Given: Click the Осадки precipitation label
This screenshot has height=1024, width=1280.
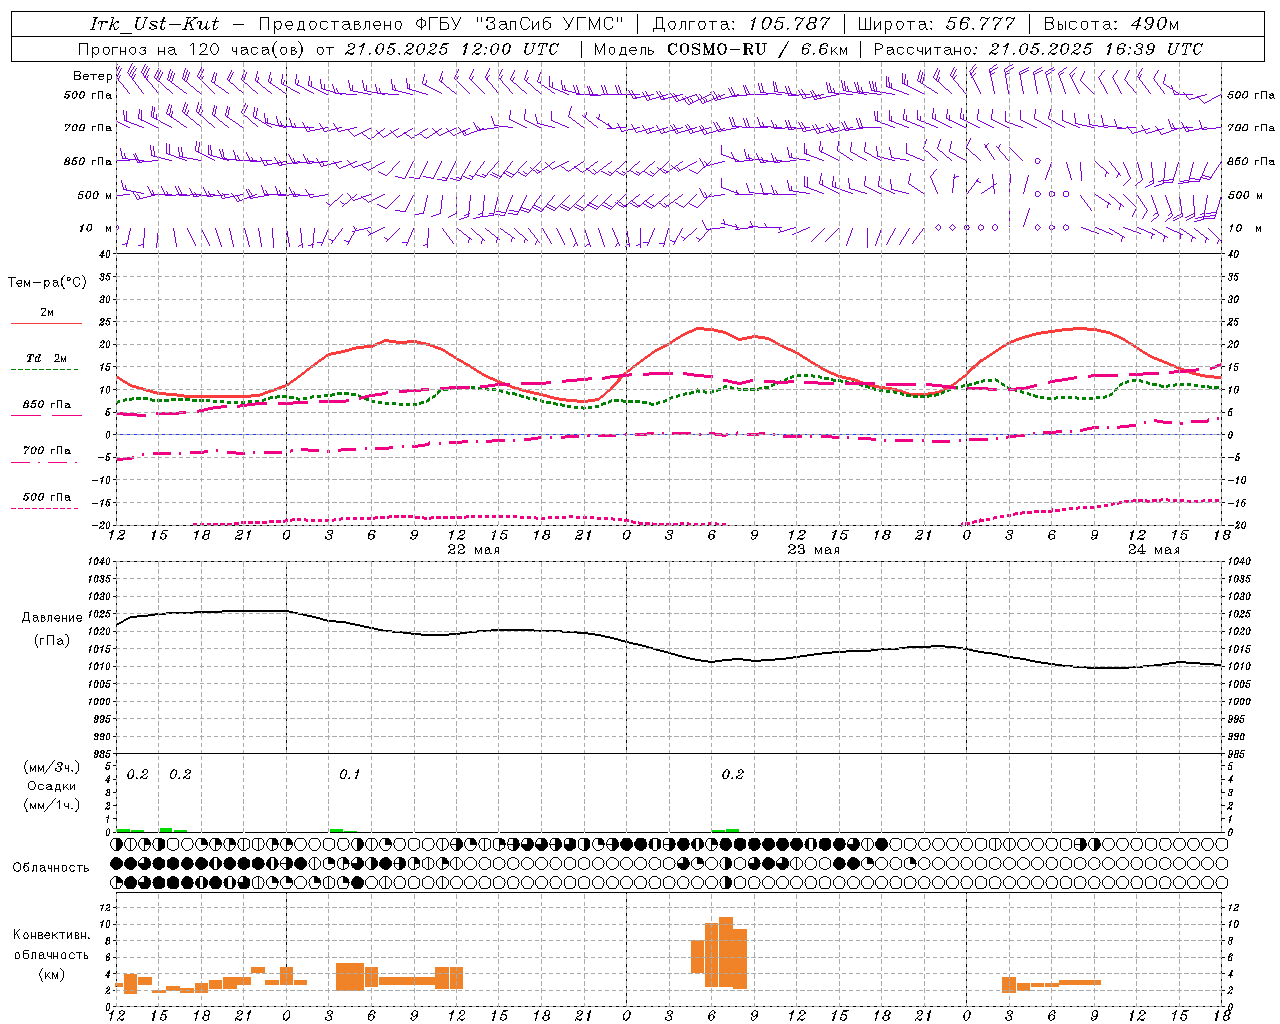Looking at the screenshot, I should (52, 786).
